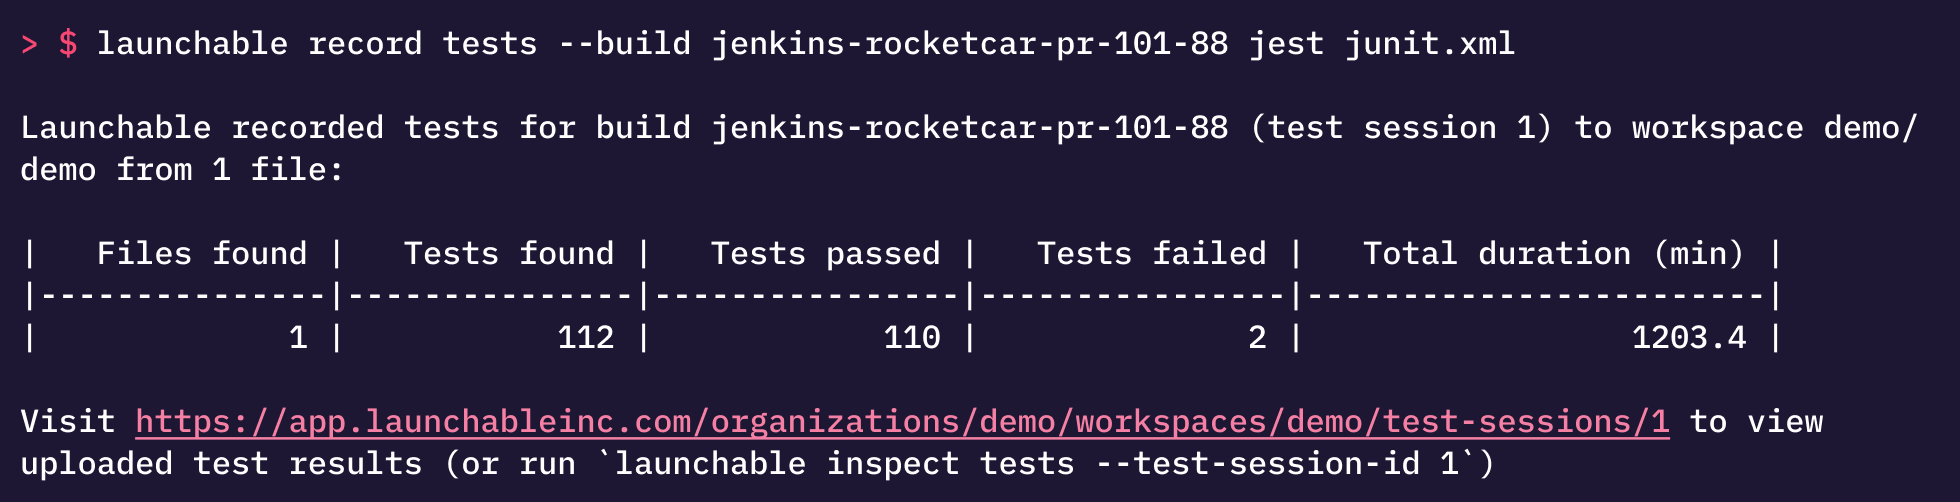This screenshot has height=502, width=1960.
Task: Click the pink prompt arrow symbol
Action: pos(29,44)
